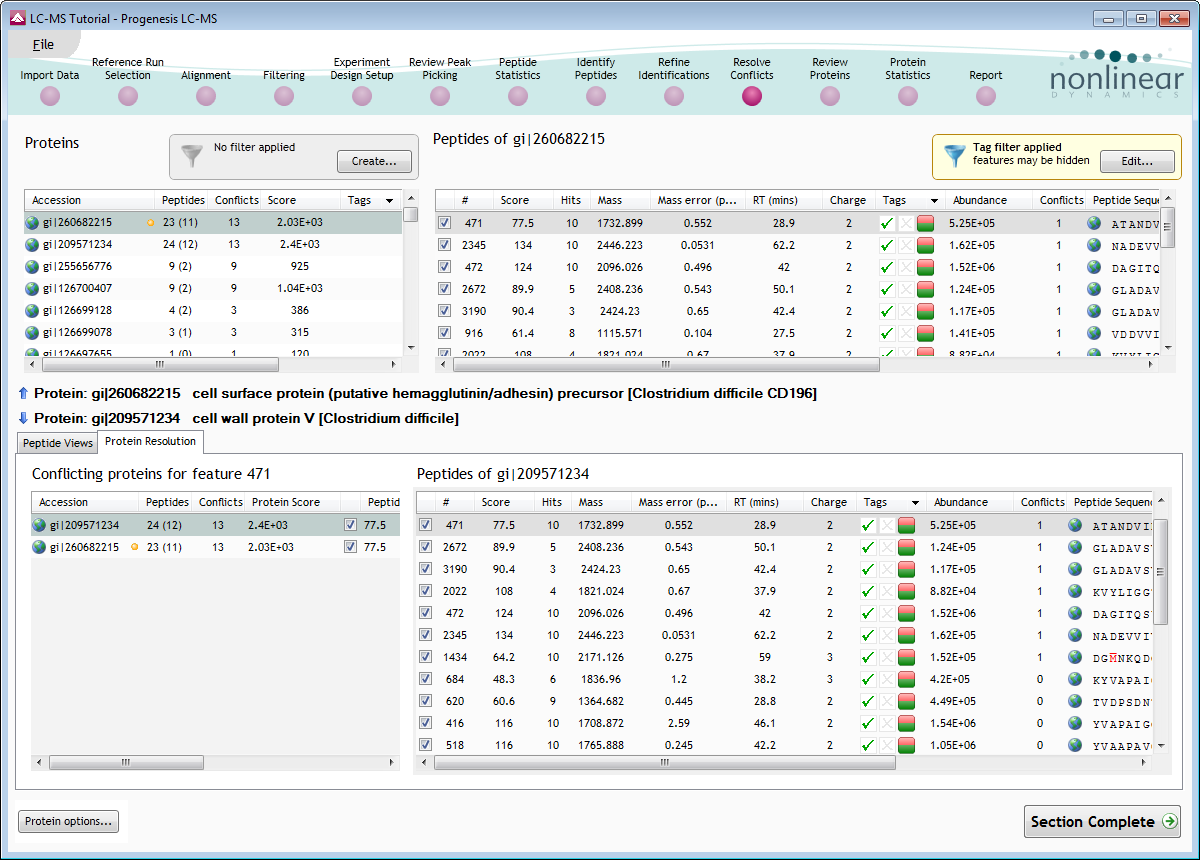Switch to the Peptide Views tab
This screenshot has height=860, width=1200.
click(57, 443)
